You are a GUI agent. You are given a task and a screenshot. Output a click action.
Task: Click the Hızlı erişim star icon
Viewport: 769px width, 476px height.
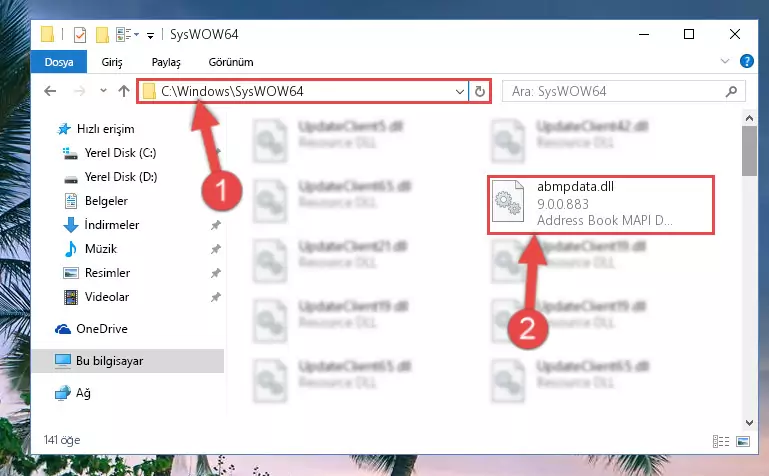64,129
